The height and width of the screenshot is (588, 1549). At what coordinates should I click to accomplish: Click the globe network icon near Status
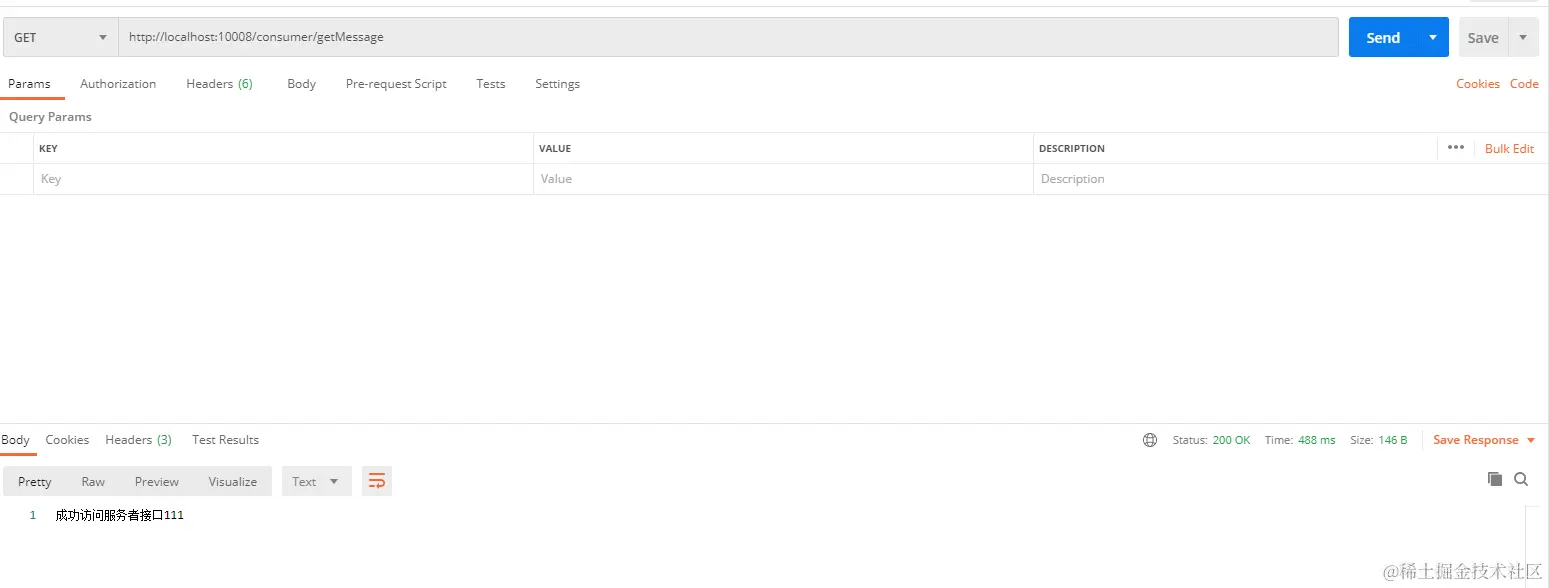pos(1150,440)
